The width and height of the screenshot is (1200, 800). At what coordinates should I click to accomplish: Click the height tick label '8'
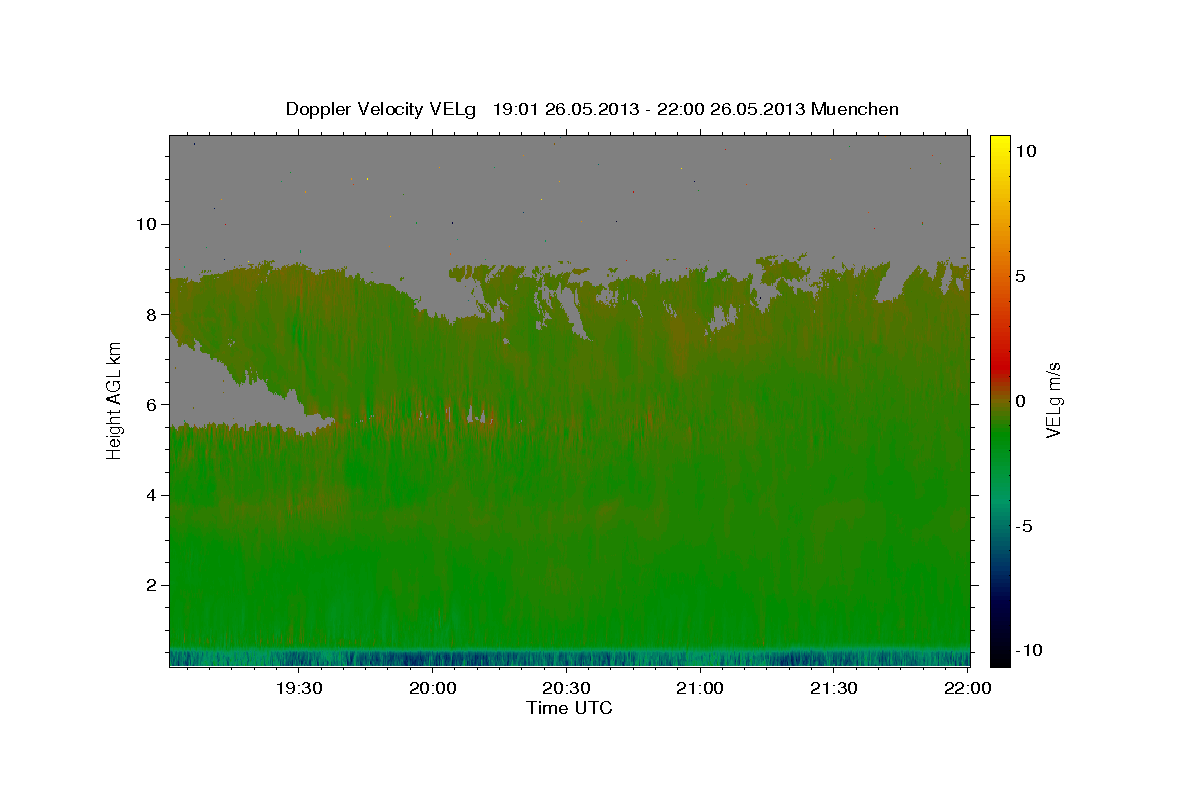[x=153, y=314]
